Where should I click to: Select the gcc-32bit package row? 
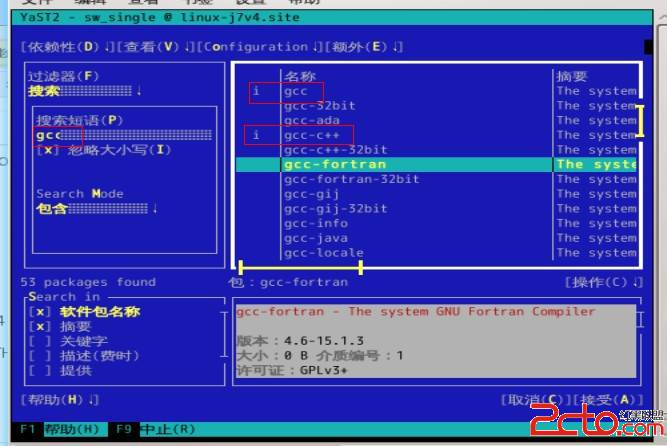coord(436,106)
